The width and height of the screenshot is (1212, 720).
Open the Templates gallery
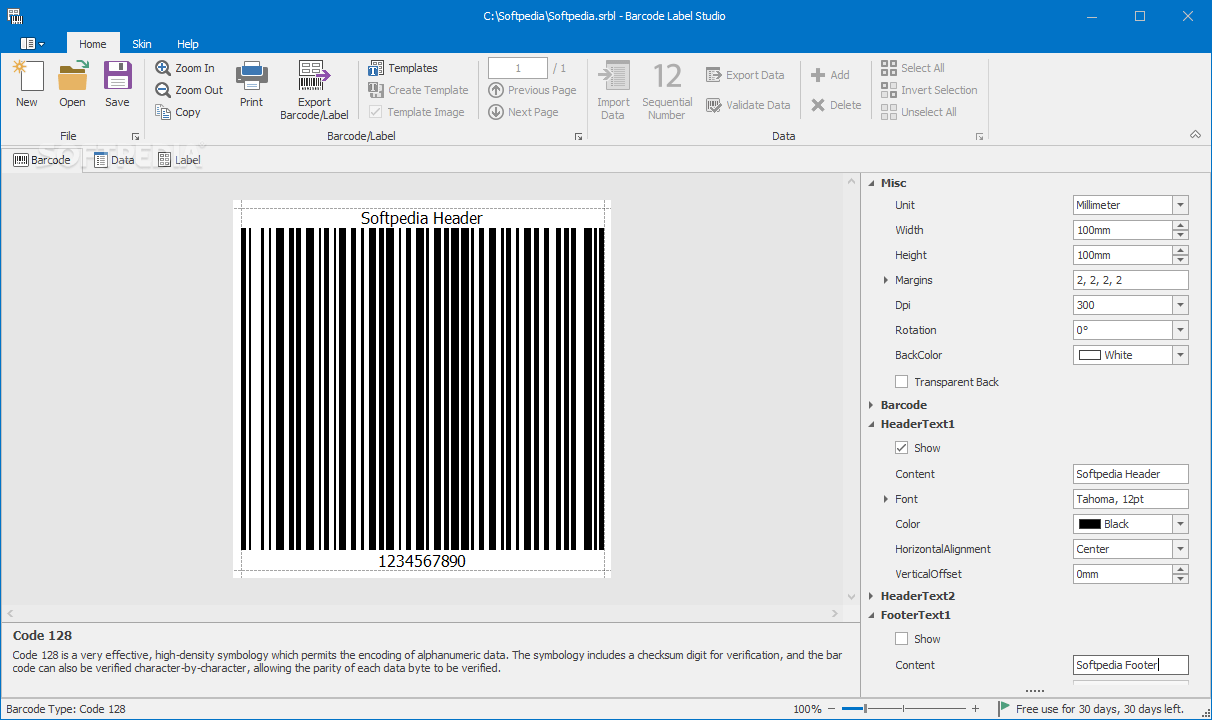pos(404,67)
